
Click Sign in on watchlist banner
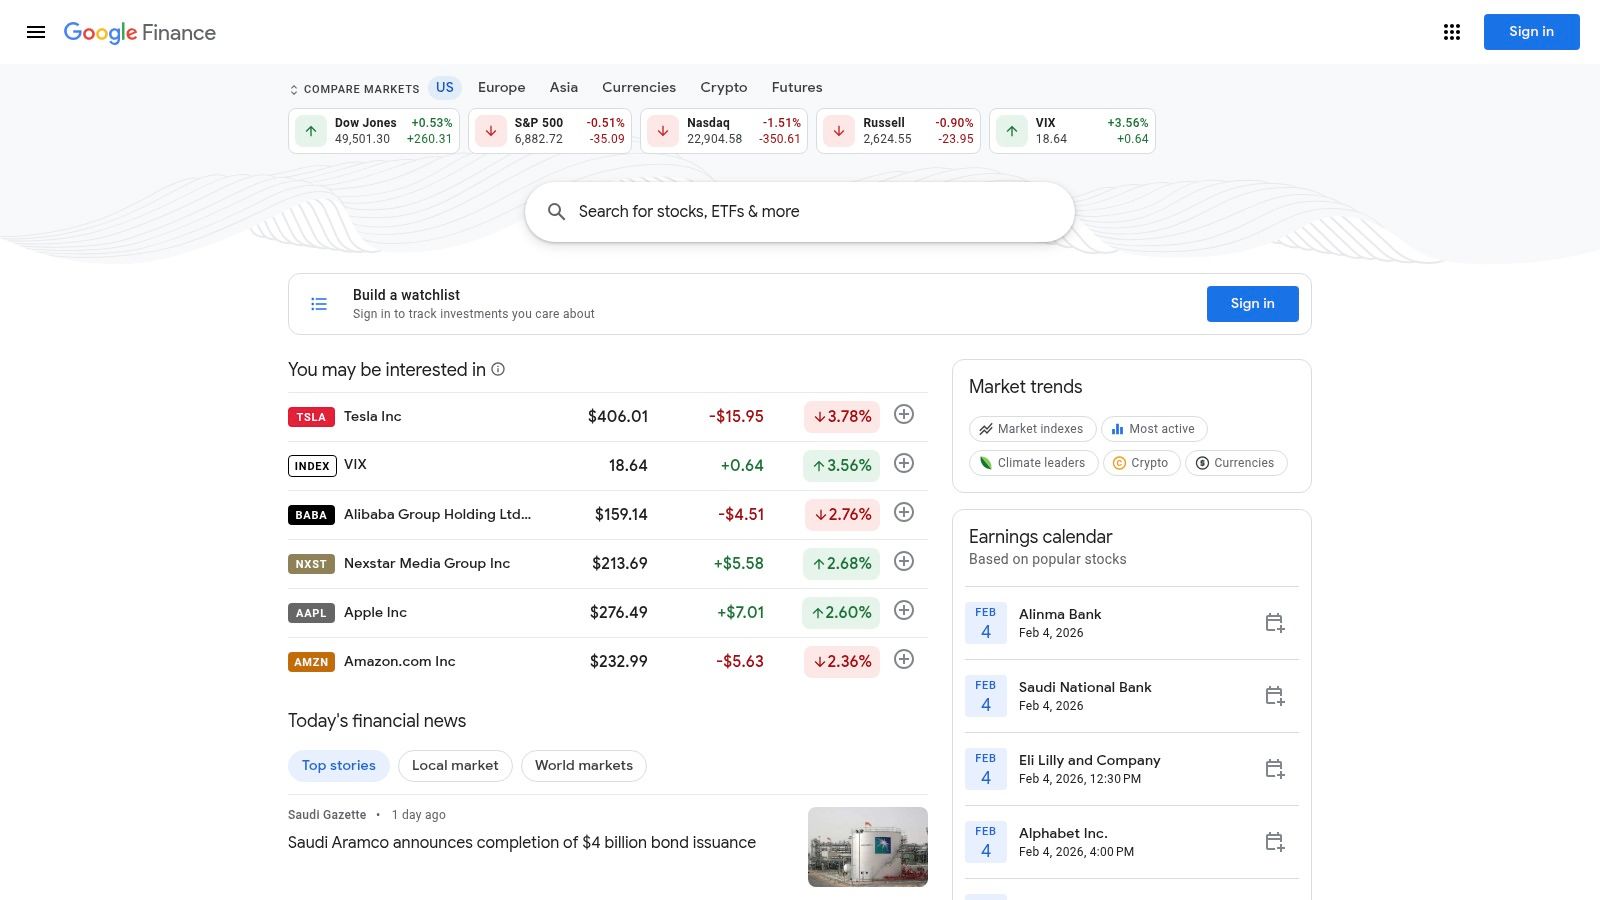(x=1253, y=304)
